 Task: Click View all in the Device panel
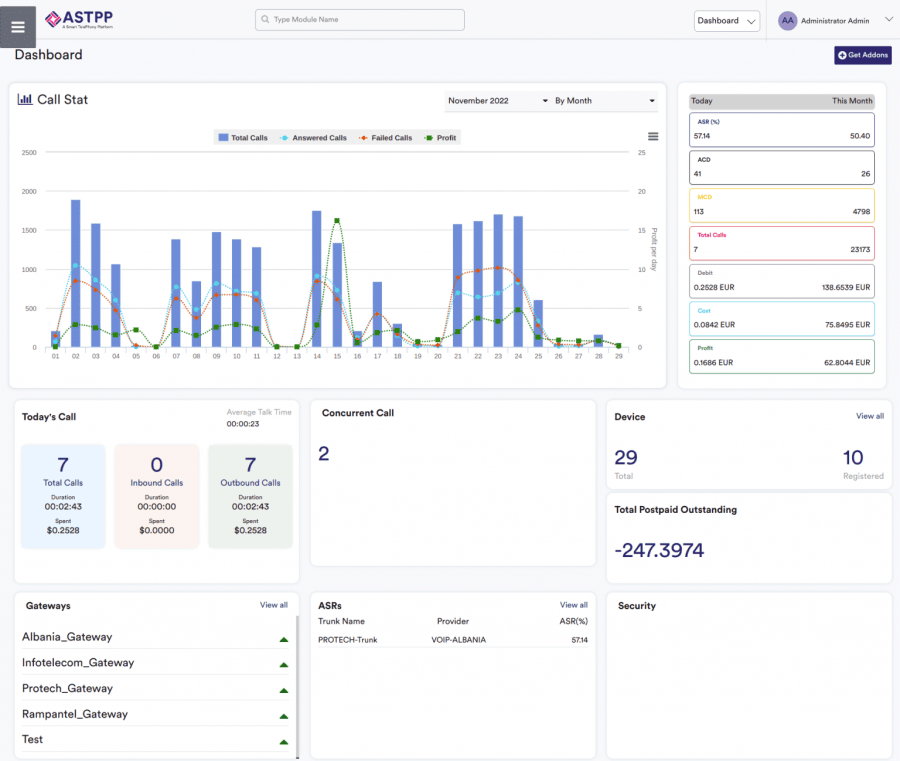(x=868, y=416)
